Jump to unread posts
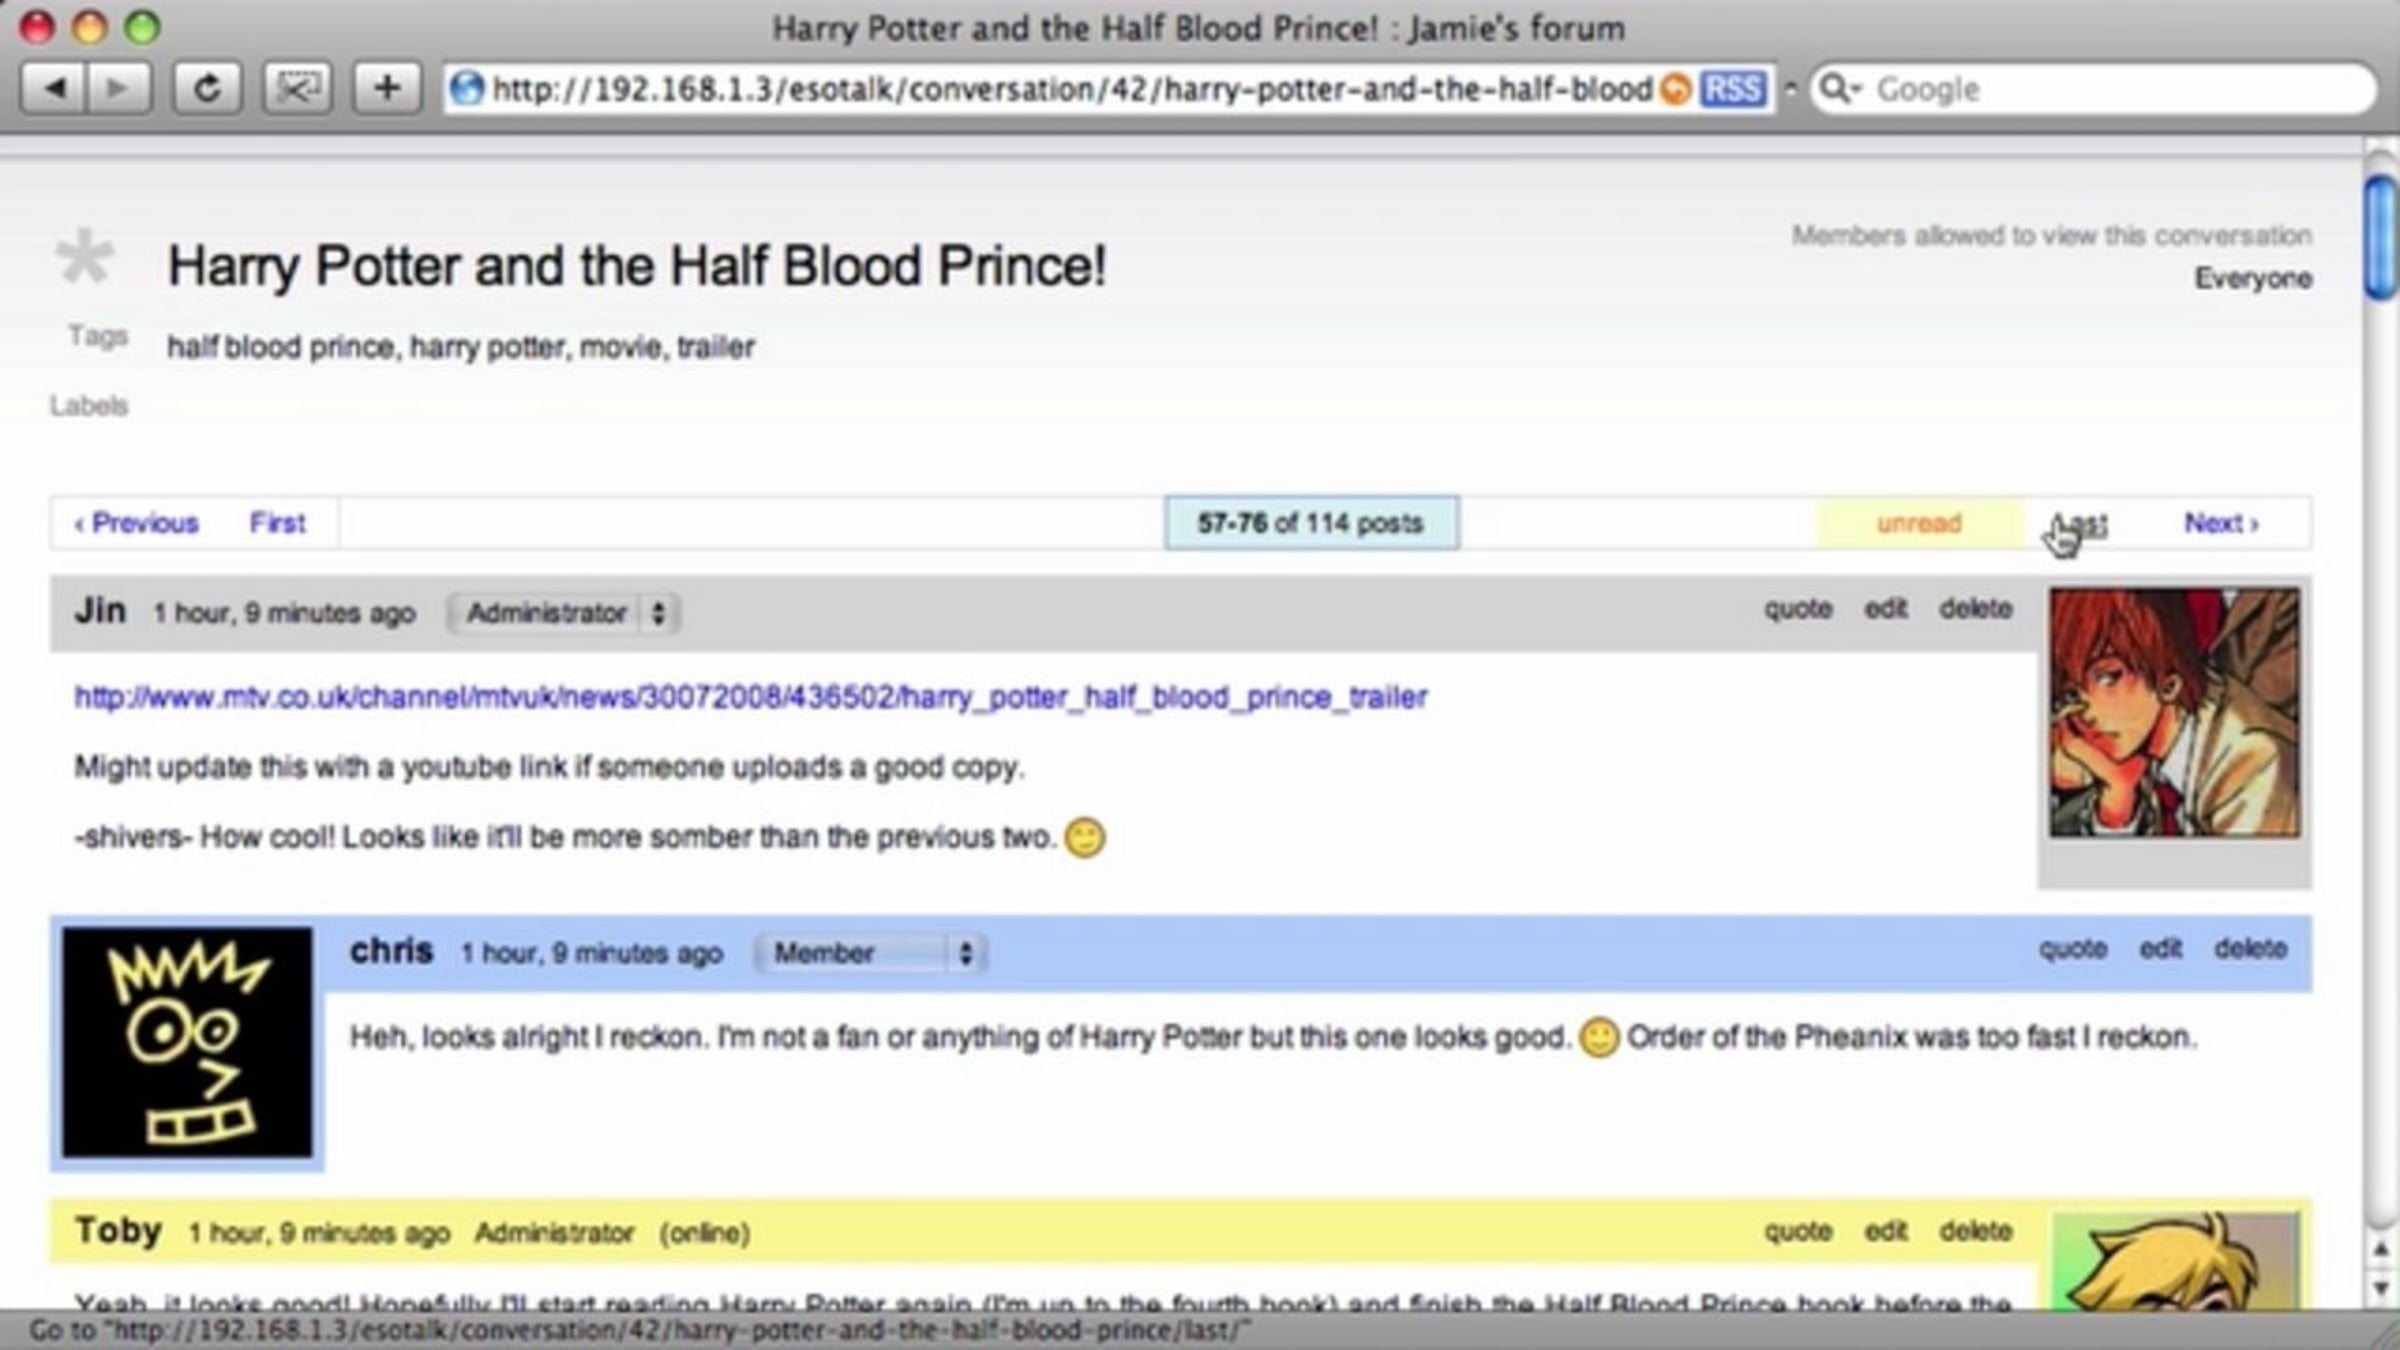Viewport: 2400px width, 1350px height. click(x=1919, y=523)
